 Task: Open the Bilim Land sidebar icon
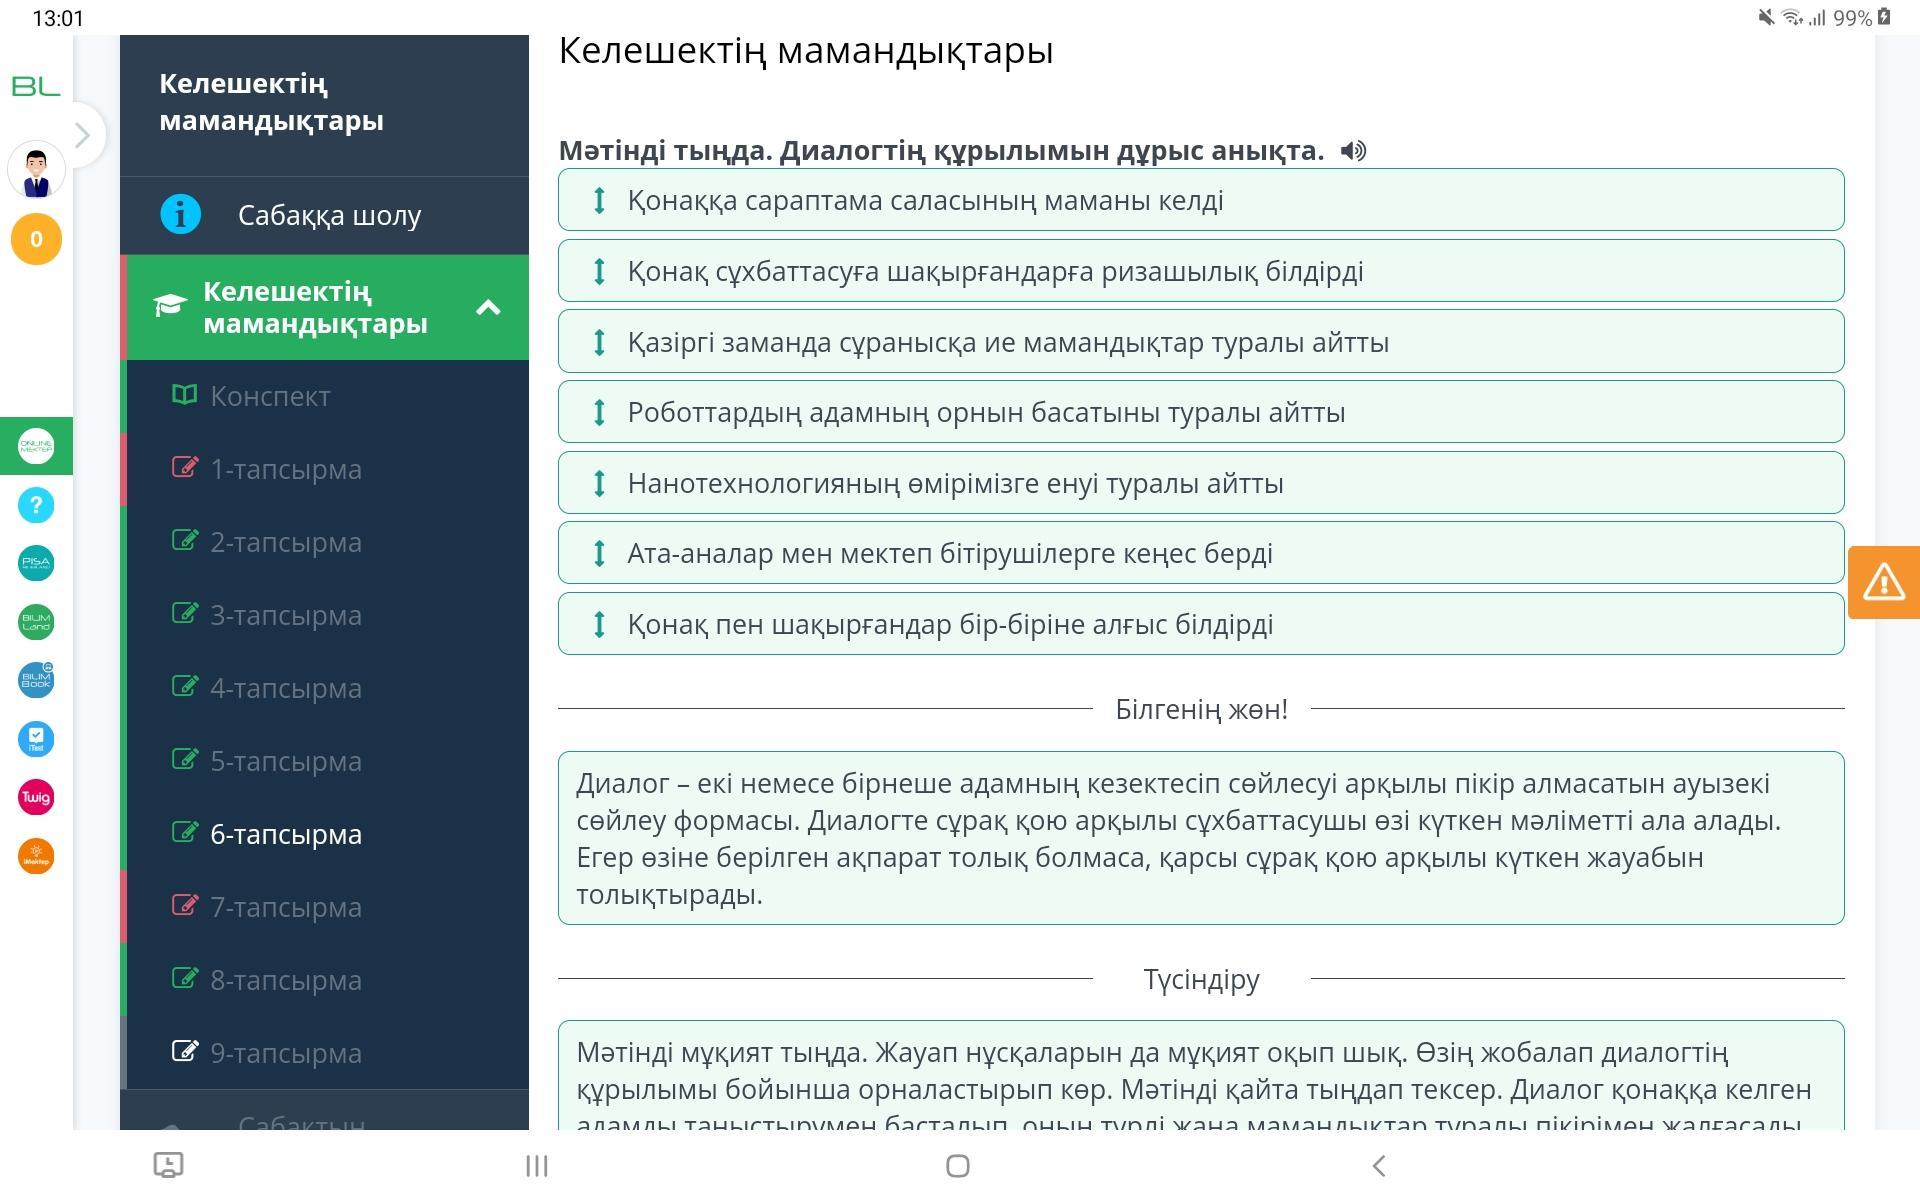click(x=36, y=622)
